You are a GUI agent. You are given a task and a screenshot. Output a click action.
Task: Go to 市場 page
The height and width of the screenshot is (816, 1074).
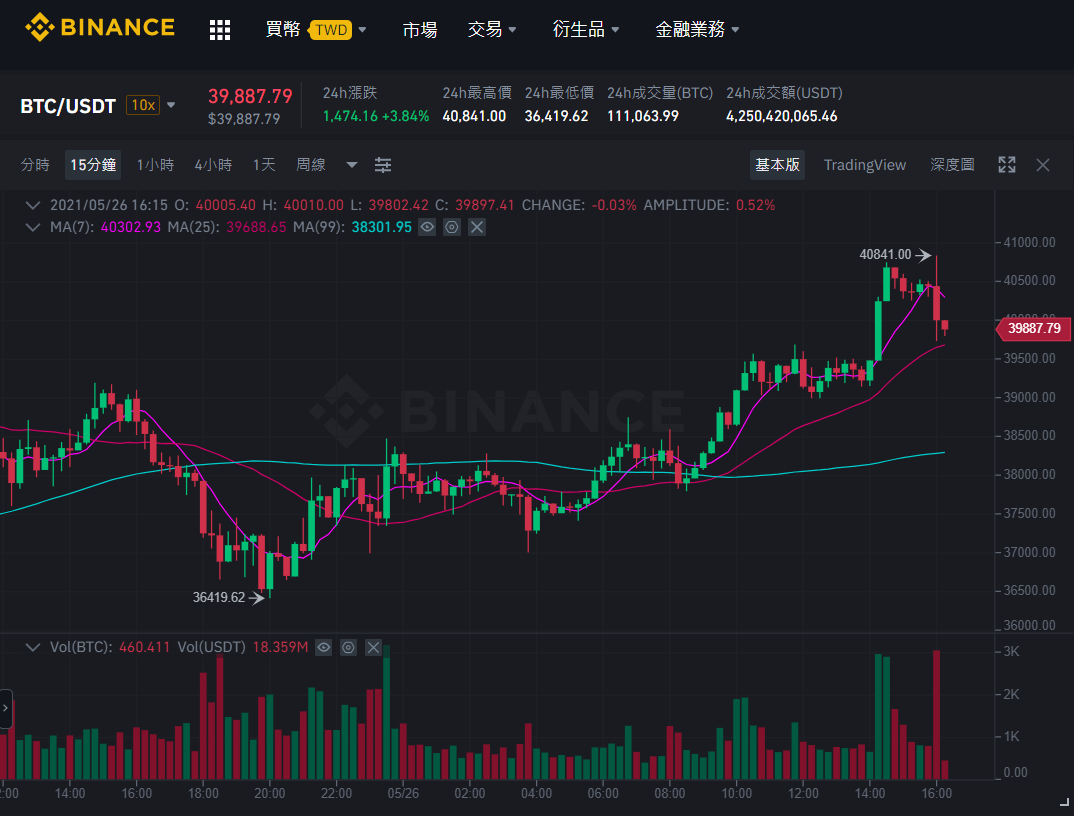pos(420,29)
